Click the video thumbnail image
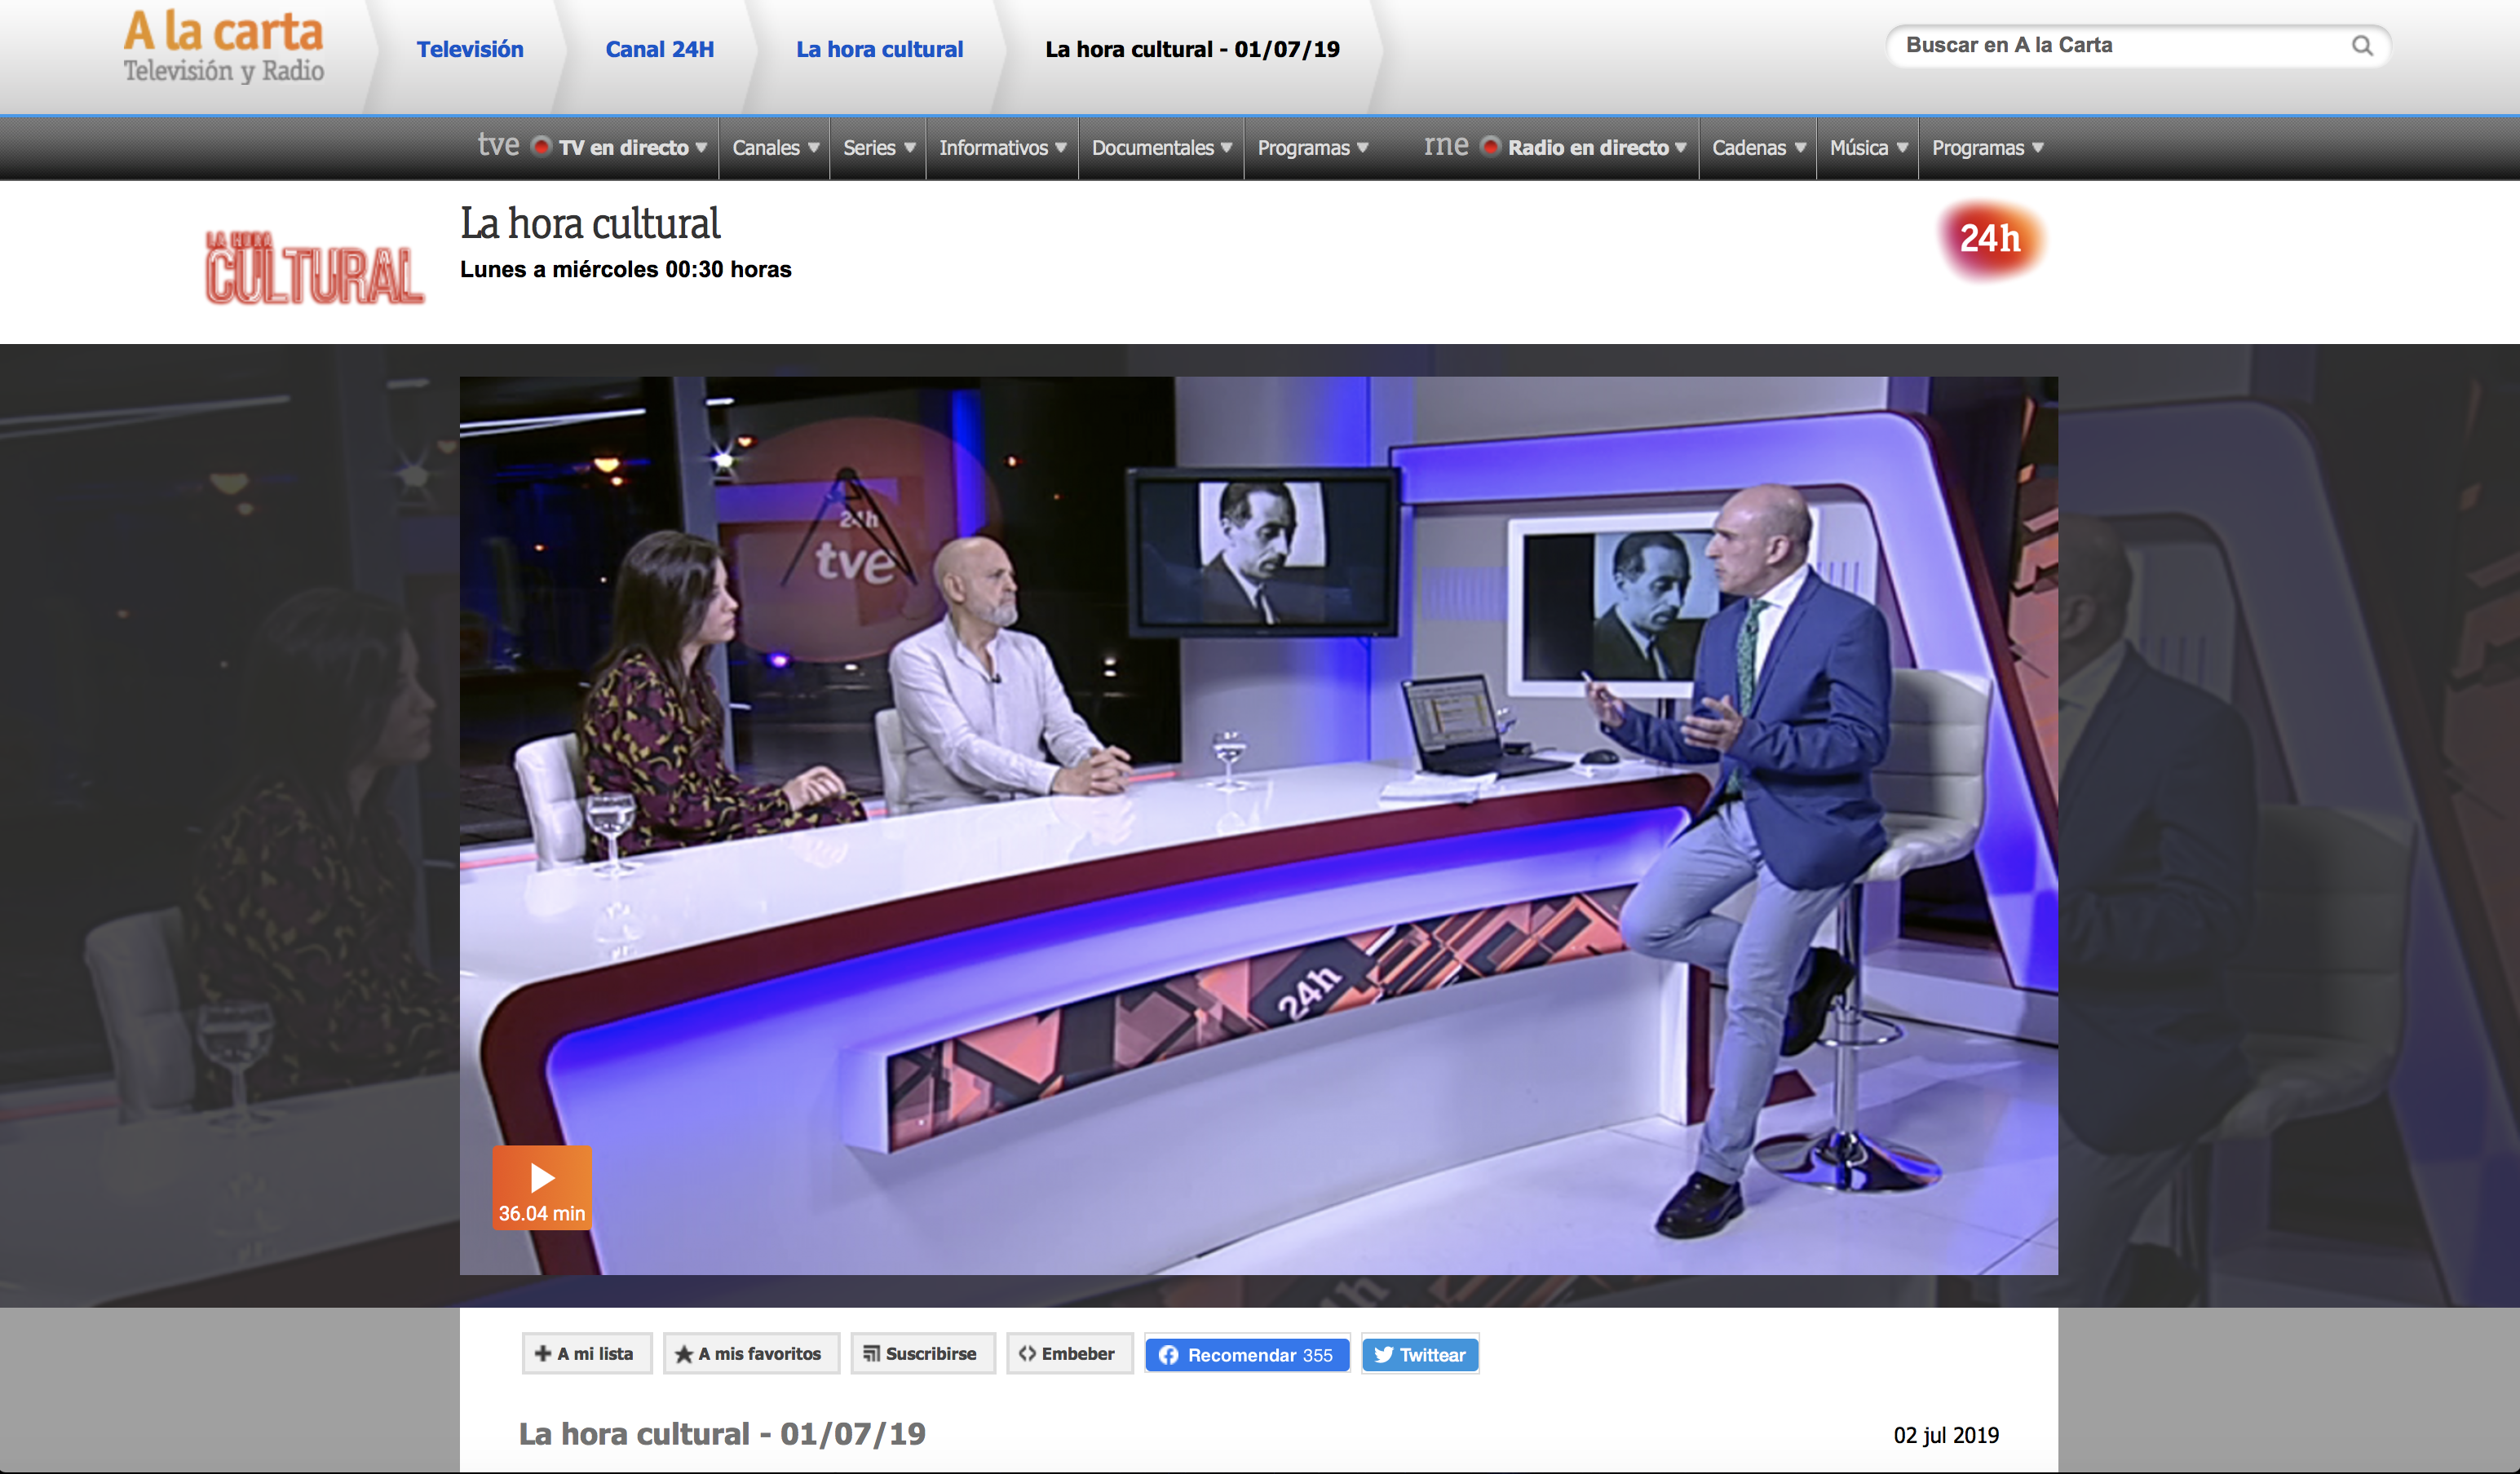This screenshot has height=1474, width=2520. 1258,825
